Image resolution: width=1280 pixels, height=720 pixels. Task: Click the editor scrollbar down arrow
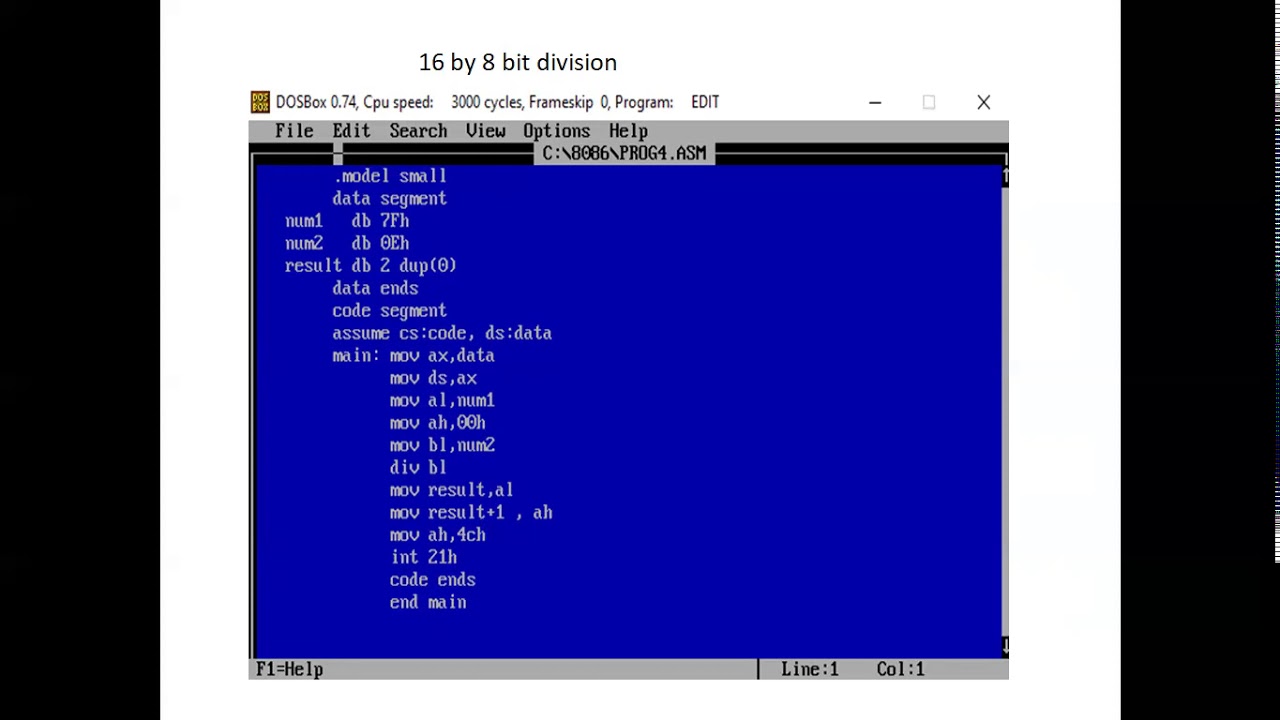pos(1004,646)
